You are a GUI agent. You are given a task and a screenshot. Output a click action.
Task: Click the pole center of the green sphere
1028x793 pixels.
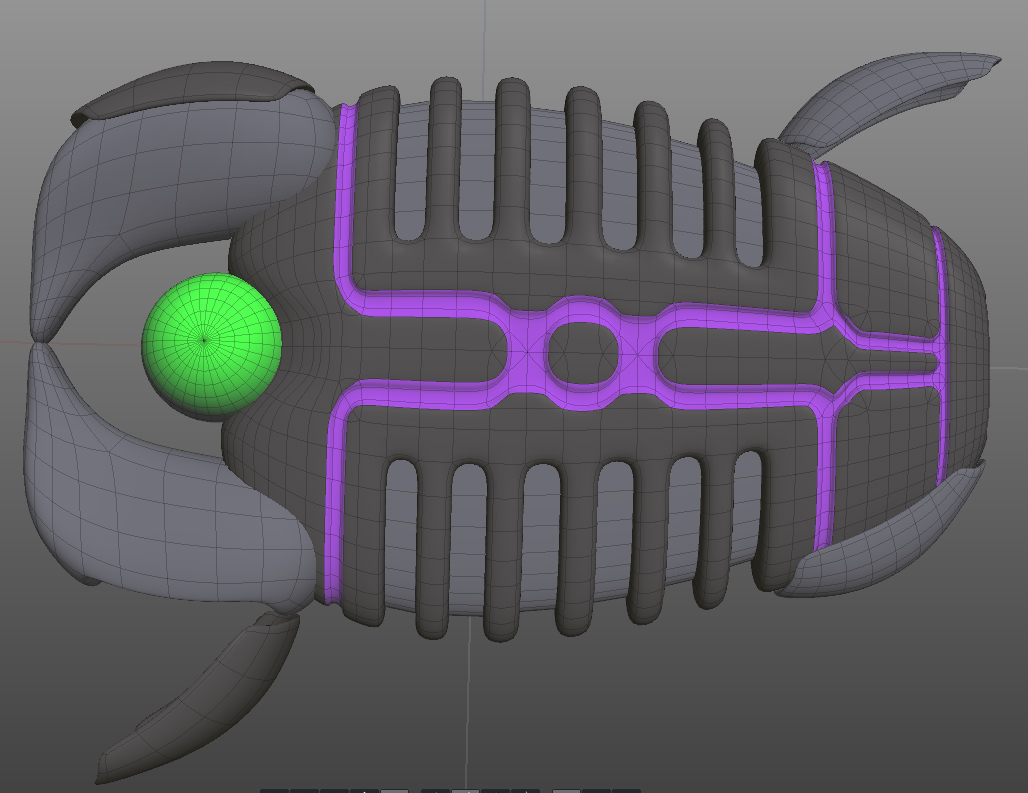click(x=204, y=341)
